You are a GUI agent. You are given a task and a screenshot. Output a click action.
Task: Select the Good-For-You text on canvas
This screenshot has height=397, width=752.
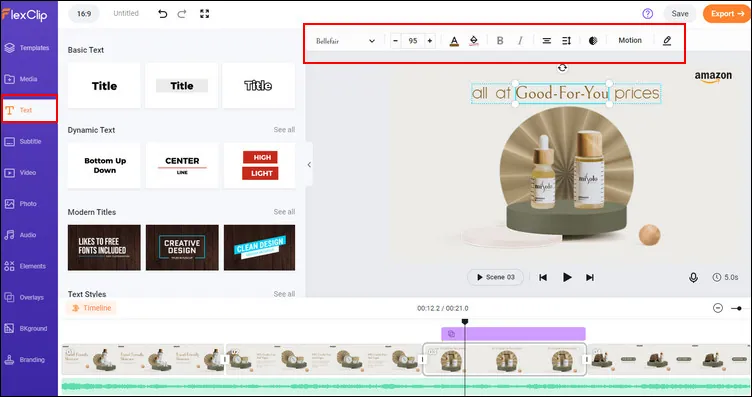[562, 93]
